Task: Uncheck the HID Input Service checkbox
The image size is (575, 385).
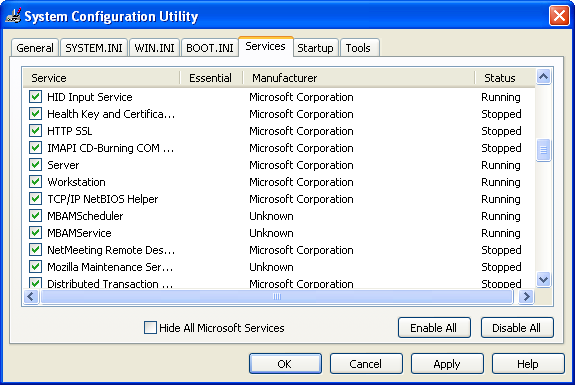Action: click(x=36, y=97)
